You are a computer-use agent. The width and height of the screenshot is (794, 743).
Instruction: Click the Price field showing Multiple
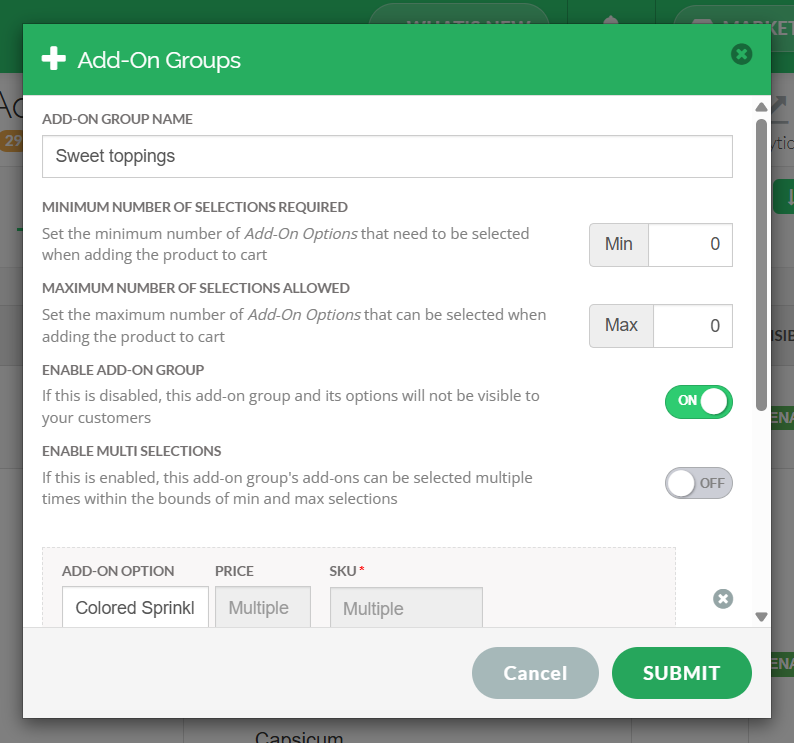(263, 607)
